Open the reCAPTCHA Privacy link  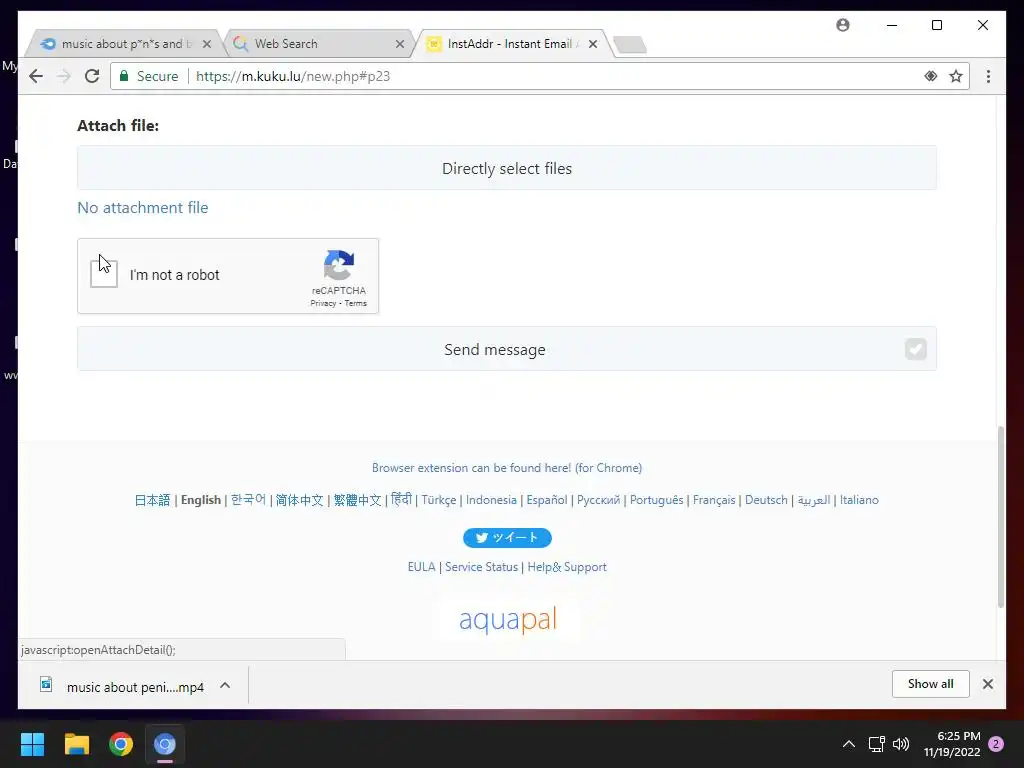[323, 303]
